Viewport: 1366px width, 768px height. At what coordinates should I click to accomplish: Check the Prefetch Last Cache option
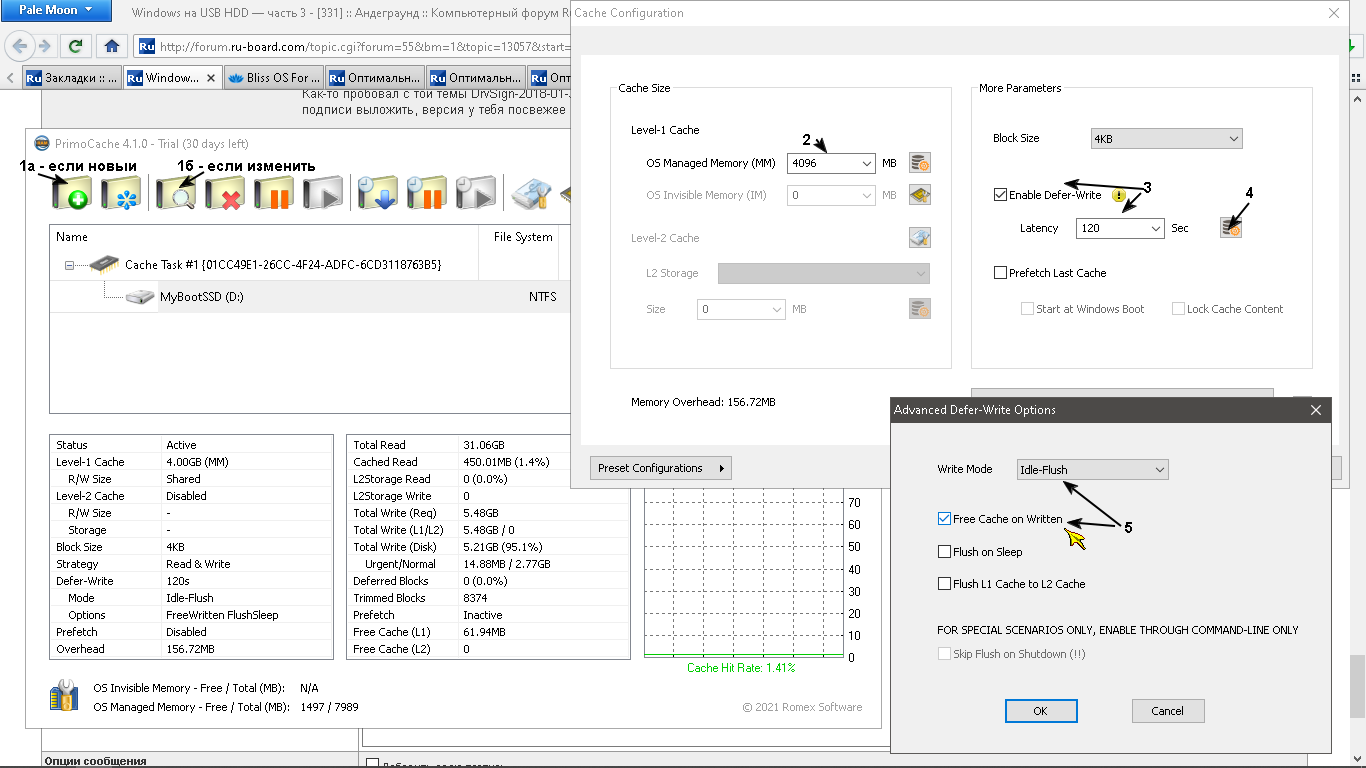(1000, 273)
